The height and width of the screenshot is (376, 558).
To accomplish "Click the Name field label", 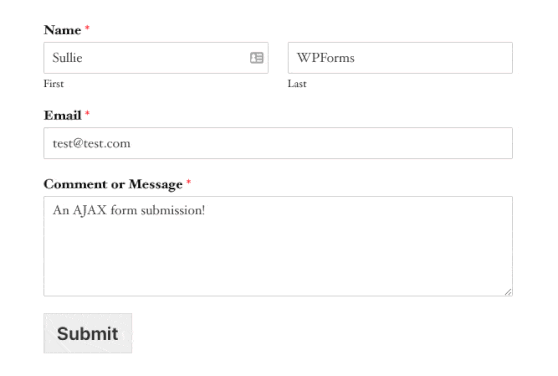I will pos(62,30).
